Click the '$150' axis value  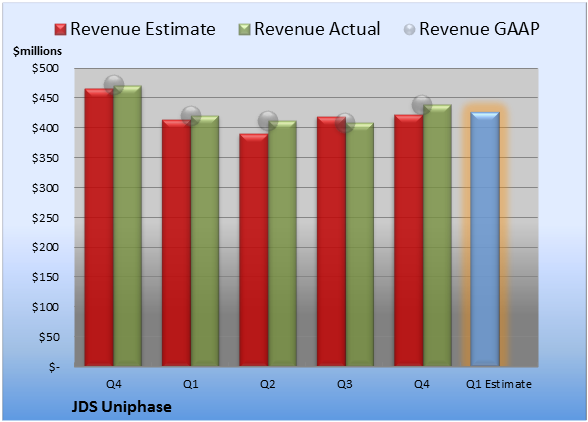tap(45, 277)
